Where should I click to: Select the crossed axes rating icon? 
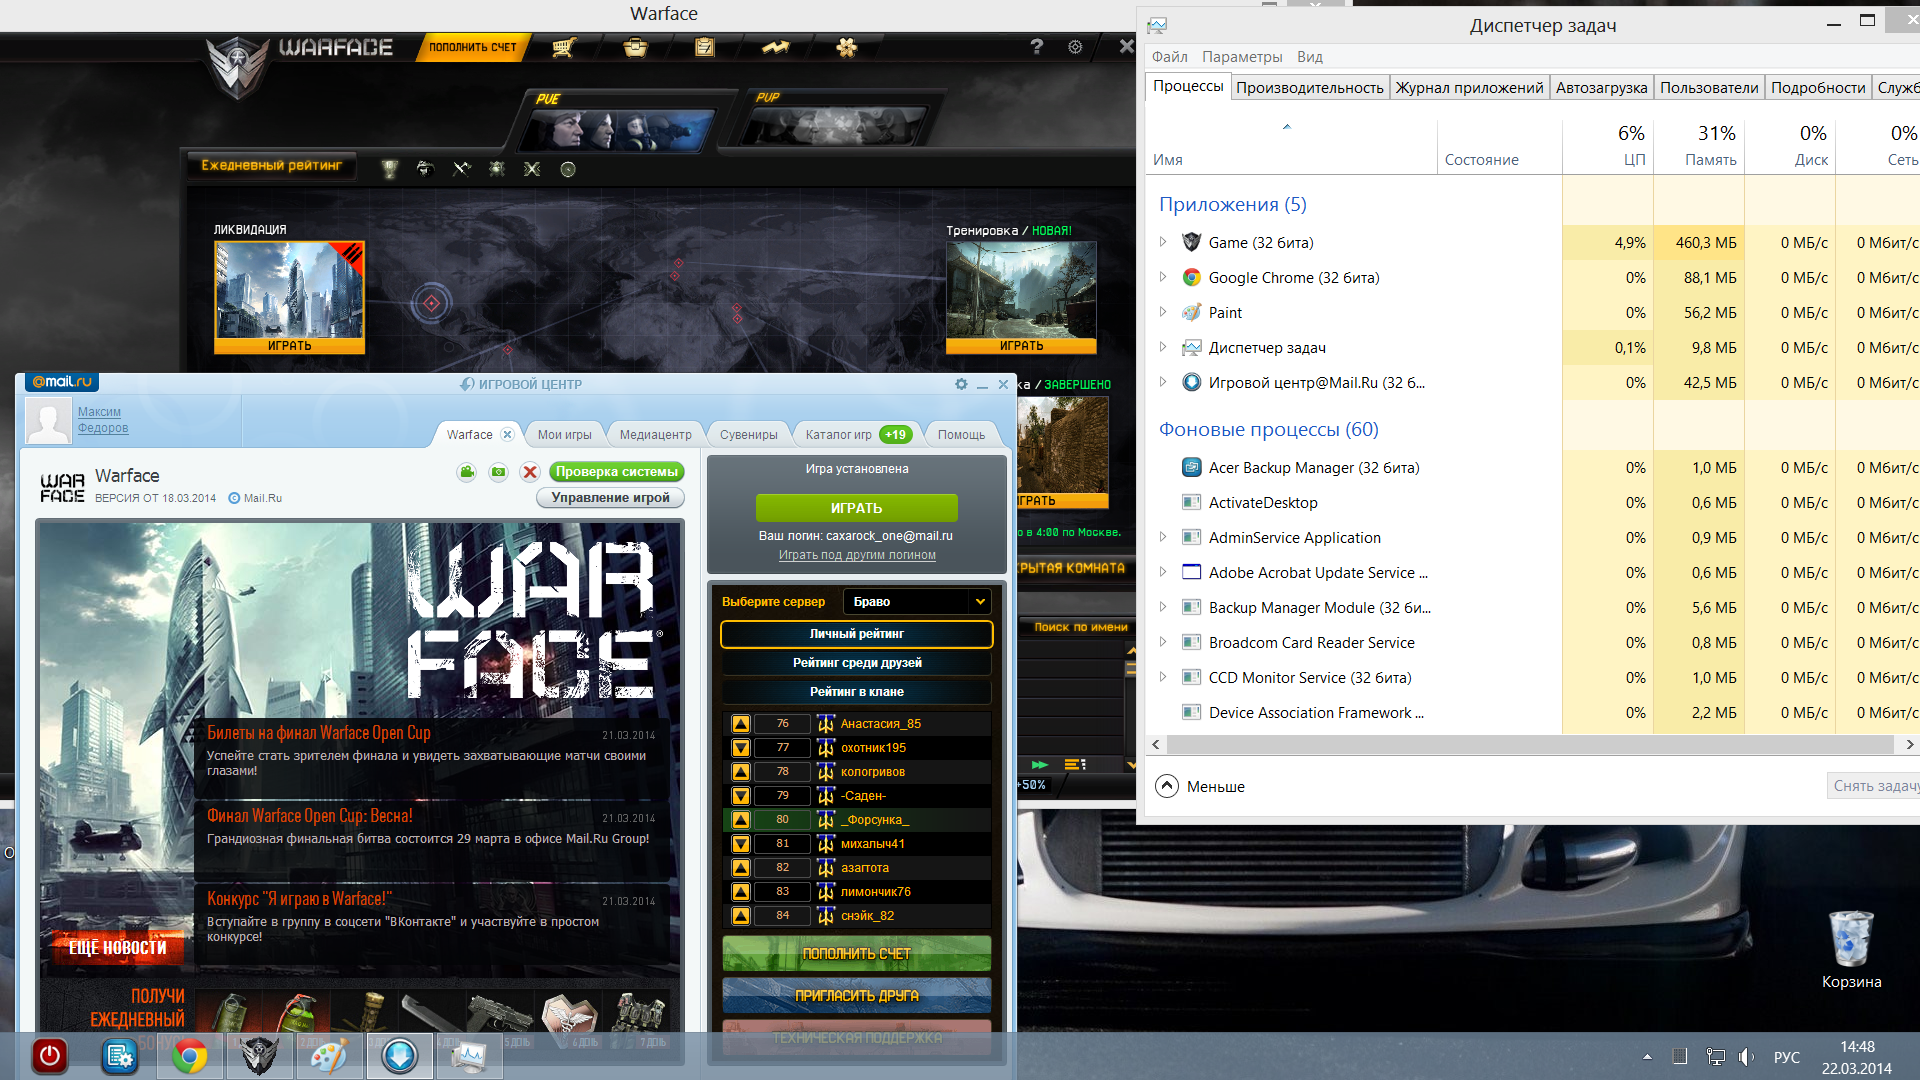coord(461,169)
